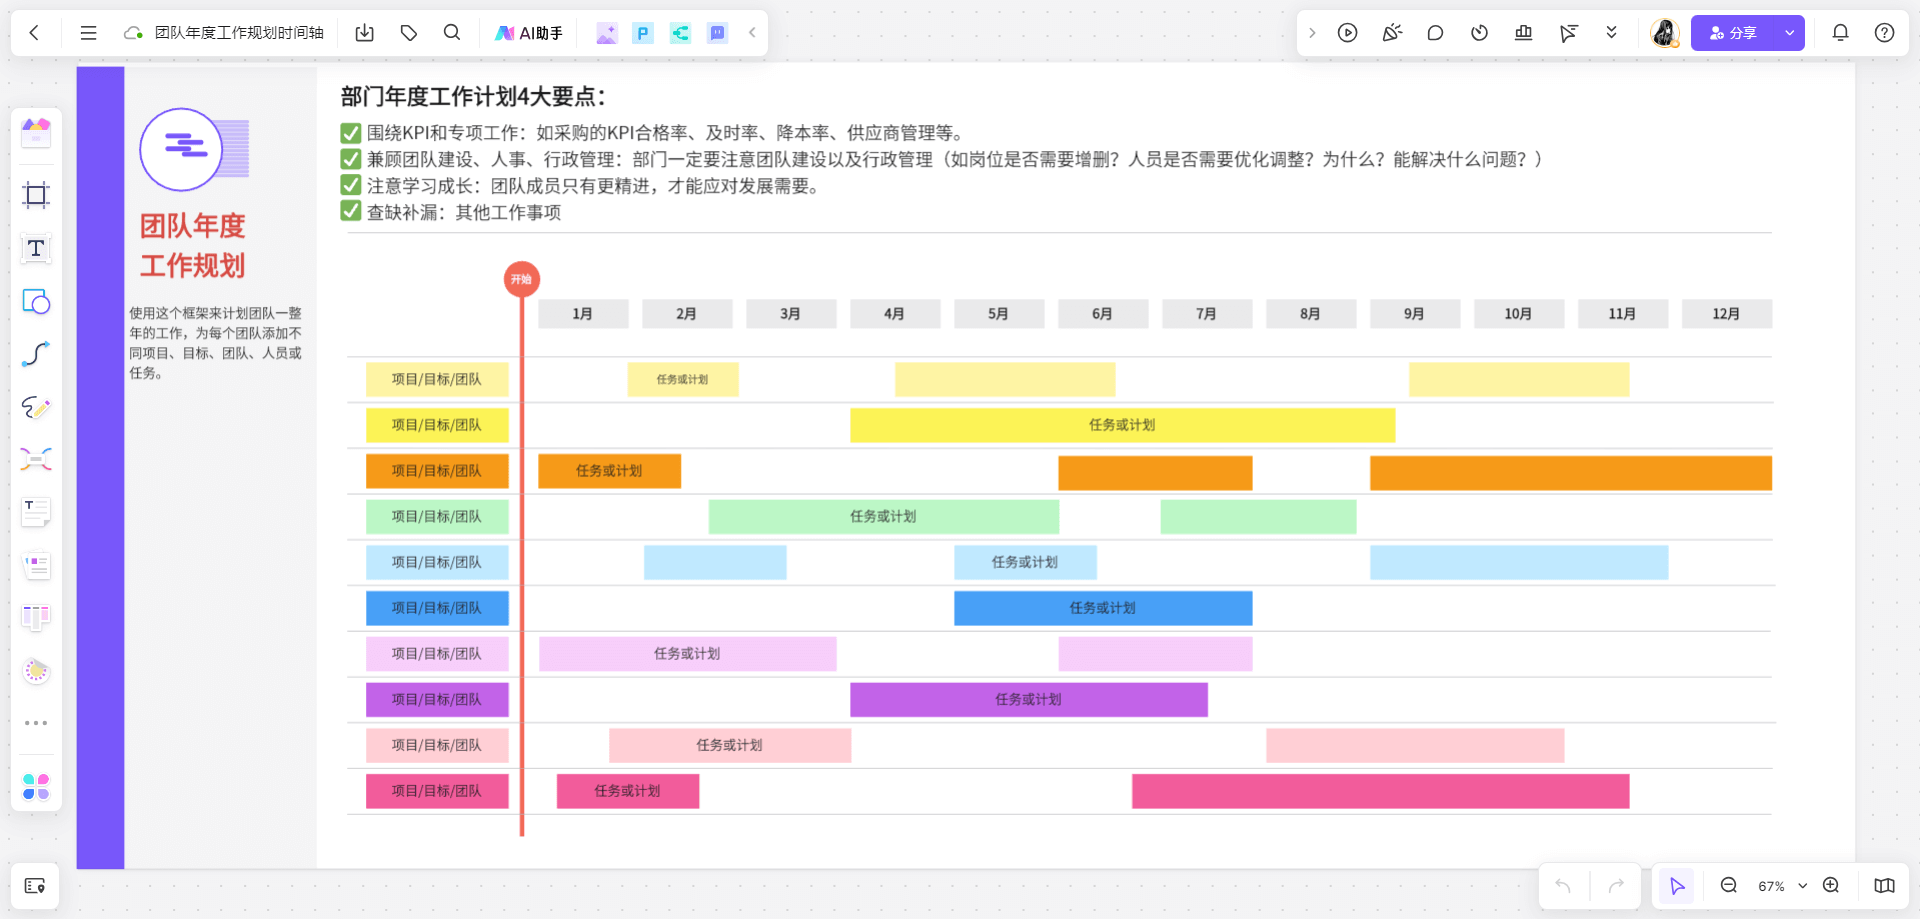Select the dark blue 任务或计划 bar
The image size is (1920, 919).
coord(1103,608)
